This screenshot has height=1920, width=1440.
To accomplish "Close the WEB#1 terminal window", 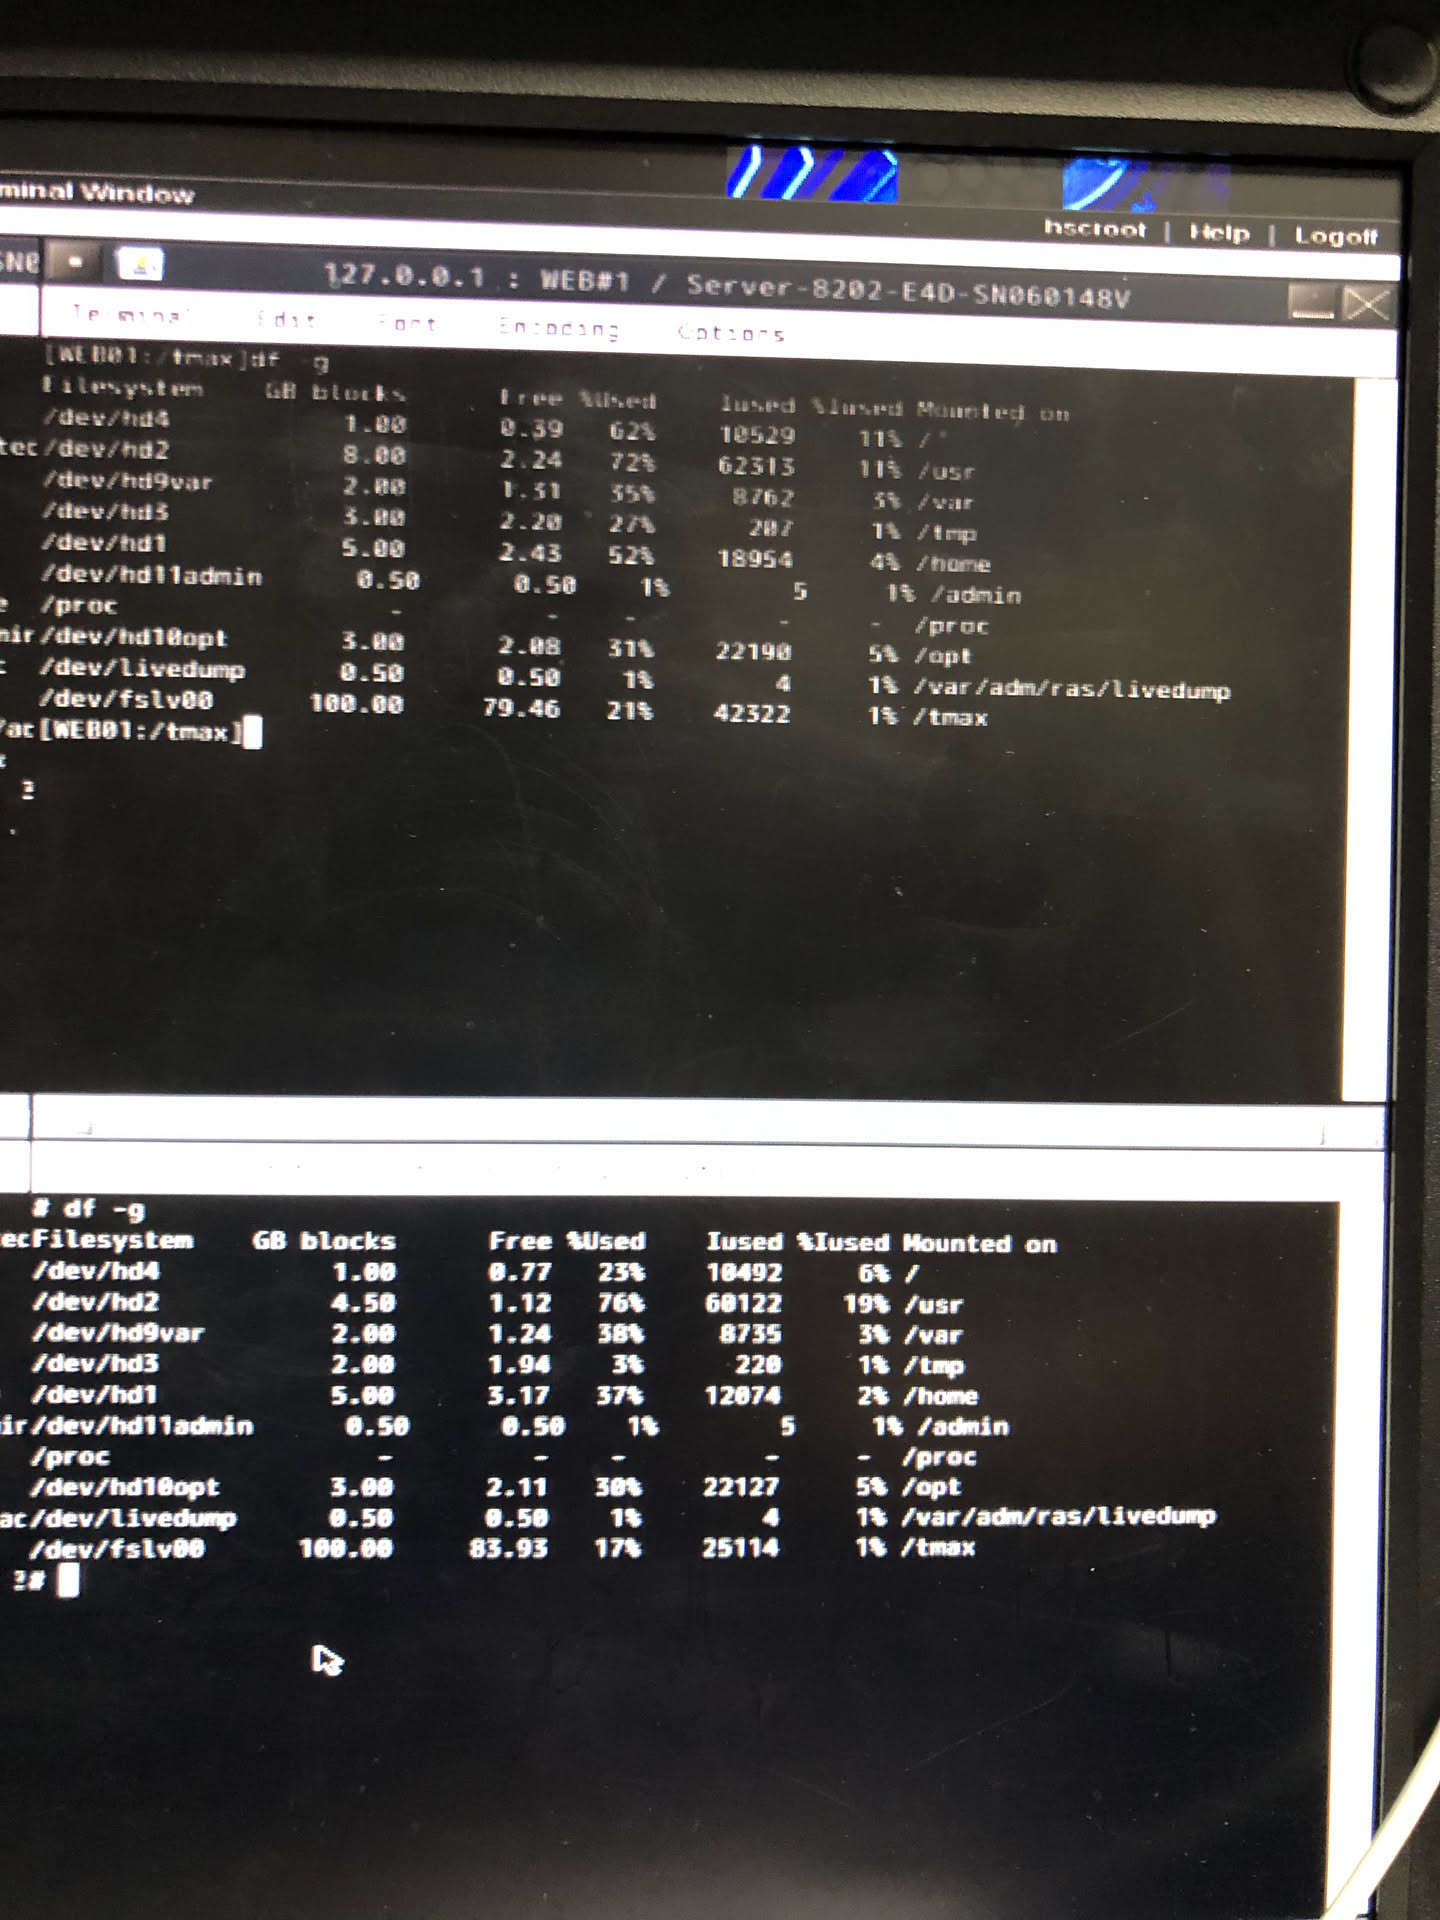I will point(1367,304).
